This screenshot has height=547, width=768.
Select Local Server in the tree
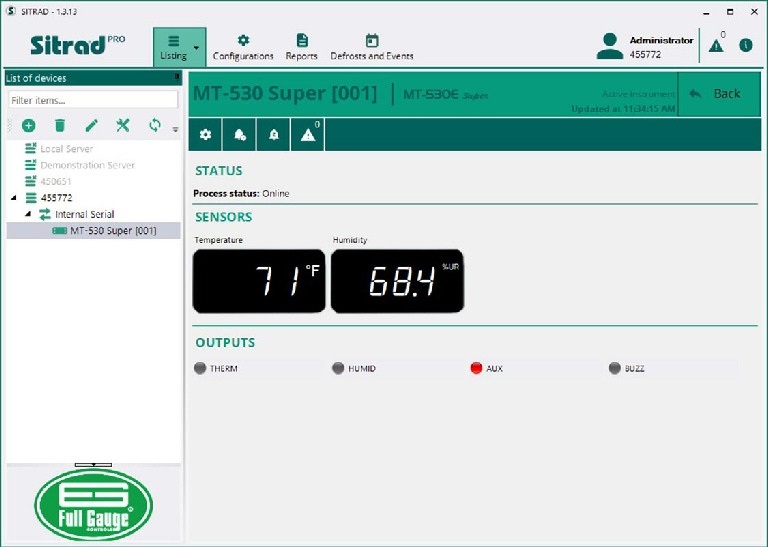click(x=66, y=148)
